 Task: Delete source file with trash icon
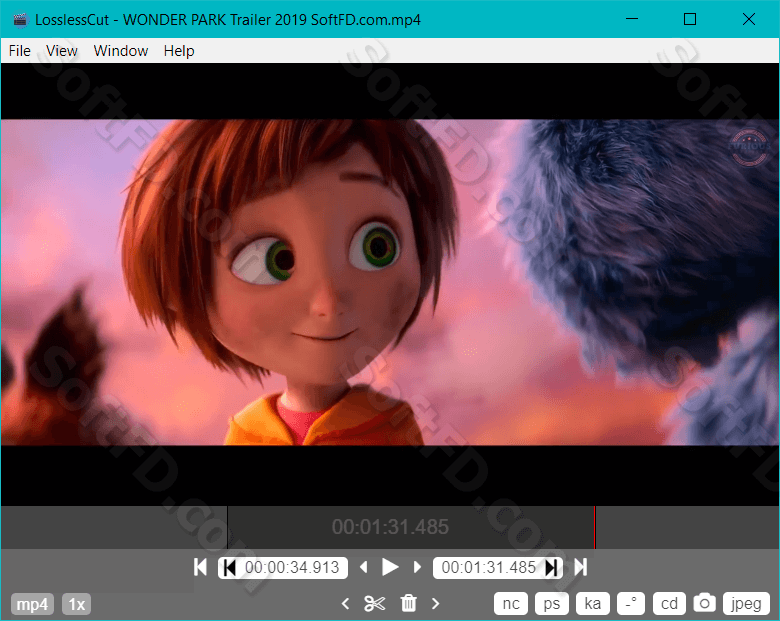tap(408, 603)
